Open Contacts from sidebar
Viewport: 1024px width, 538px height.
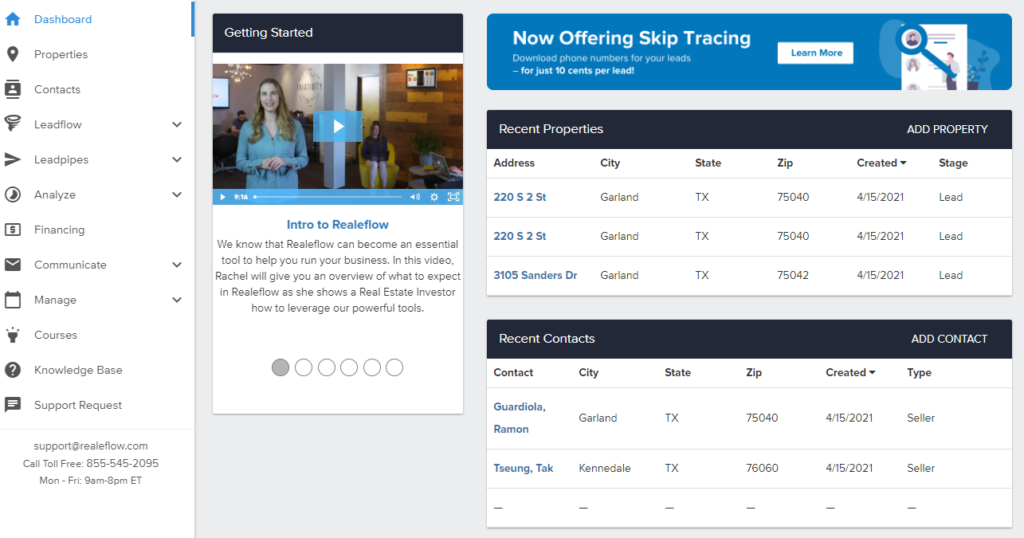pos(57,89)
